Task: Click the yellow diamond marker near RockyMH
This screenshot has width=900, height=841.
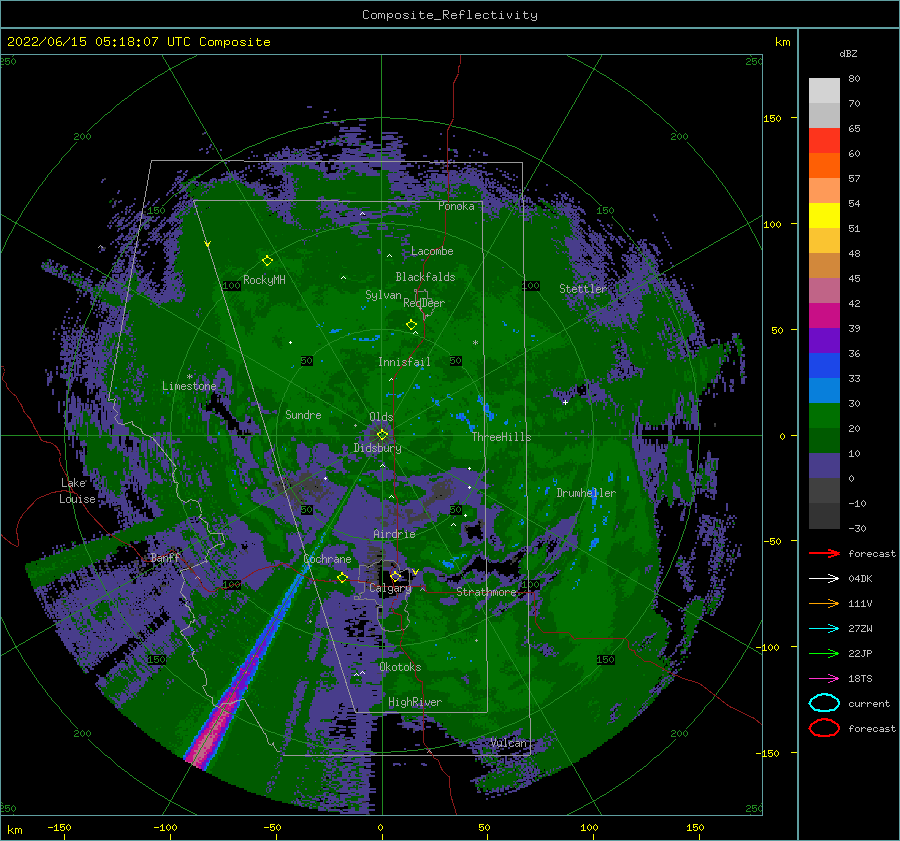Action: (267, 261)
